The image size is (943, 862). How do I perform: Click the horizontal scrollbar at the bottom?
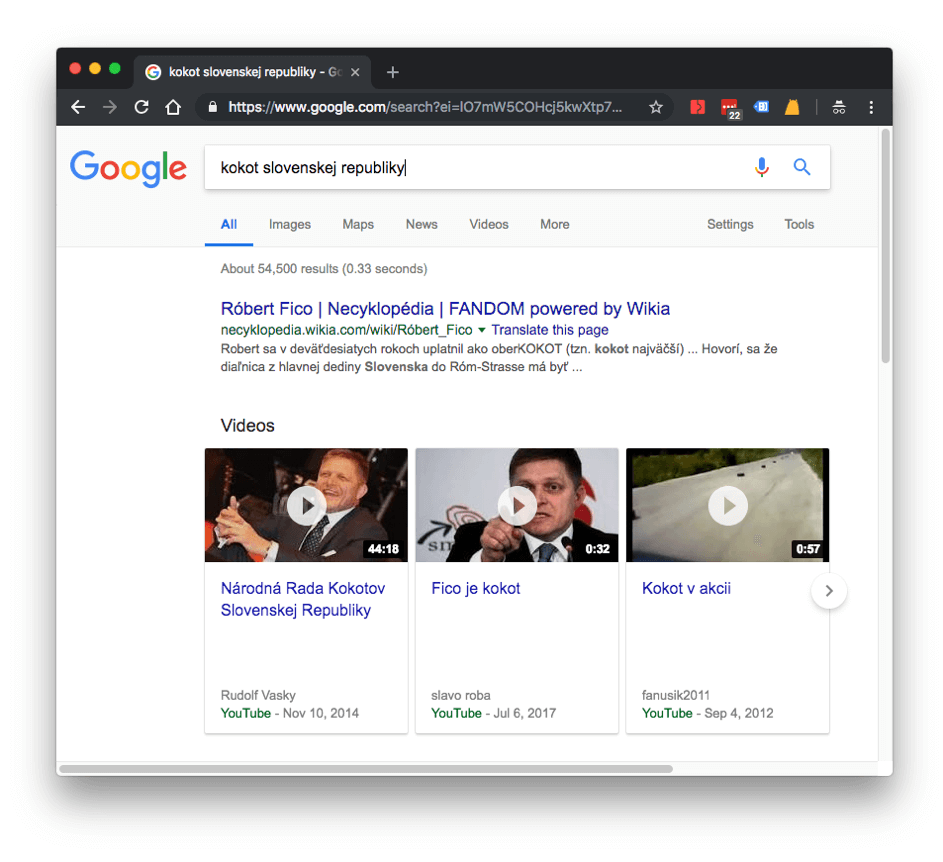pyautogui.click(x=366, y=769)
